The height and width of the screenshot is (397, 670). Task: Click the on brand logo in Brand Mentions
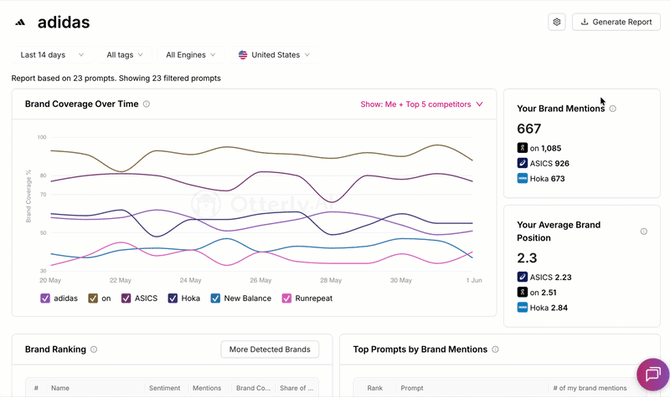[522, 148]
